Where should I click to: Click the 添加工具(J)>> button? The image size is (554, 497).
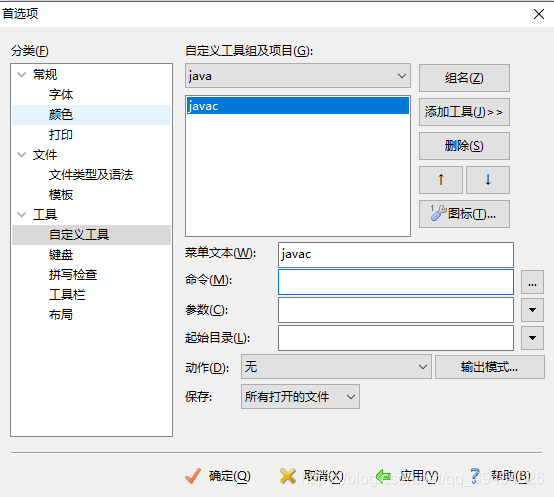(x=464, y=112)
